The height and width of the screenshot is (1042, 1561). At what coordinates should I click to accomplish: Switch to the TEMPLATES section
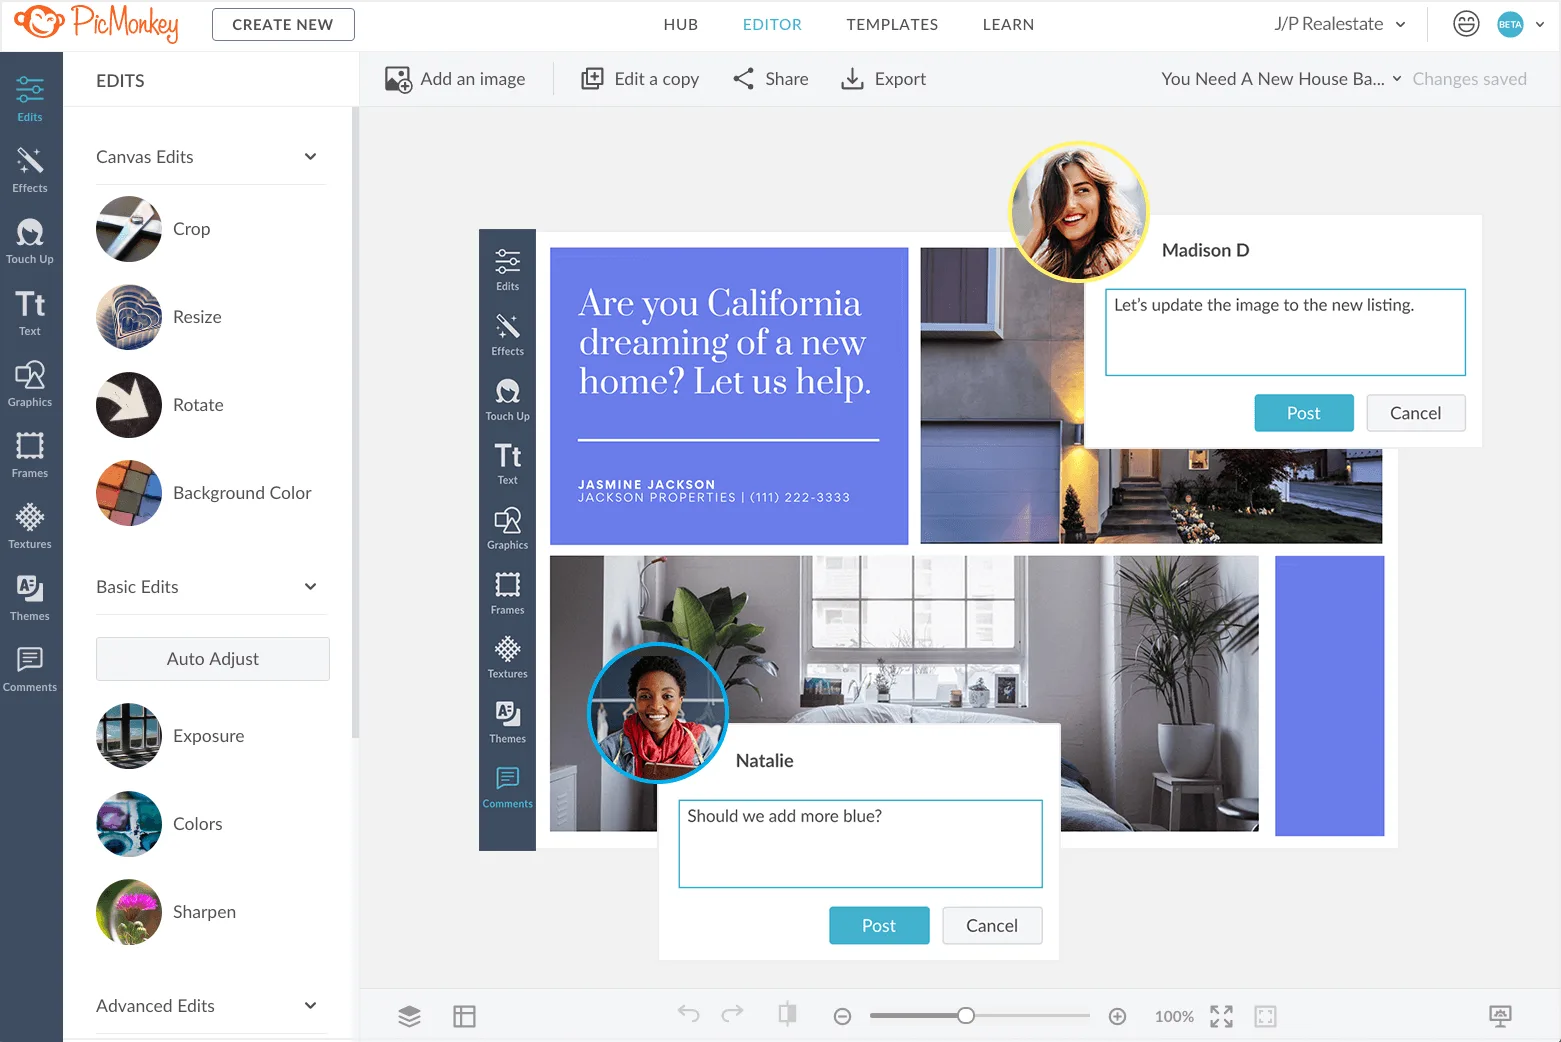[891, 24]
